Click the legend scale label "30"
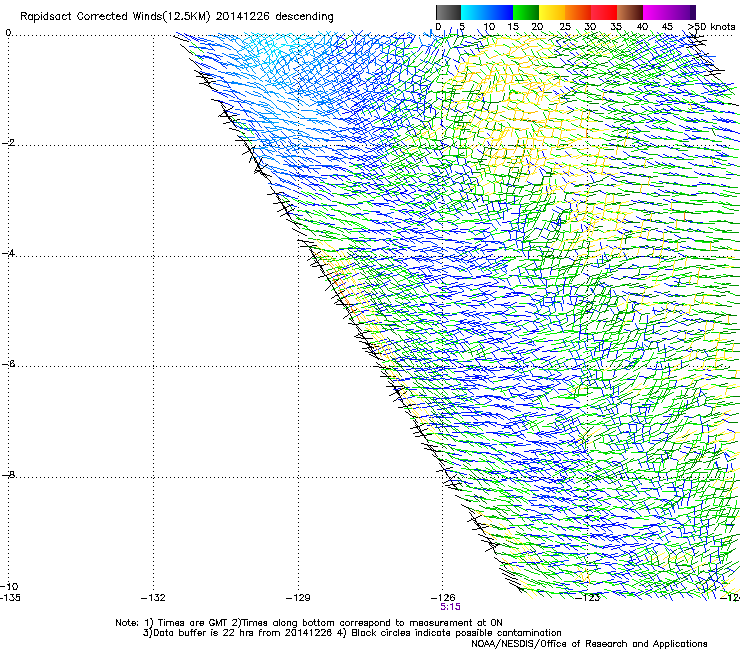The width and height of the screenshot is (740, 650). 590,27
